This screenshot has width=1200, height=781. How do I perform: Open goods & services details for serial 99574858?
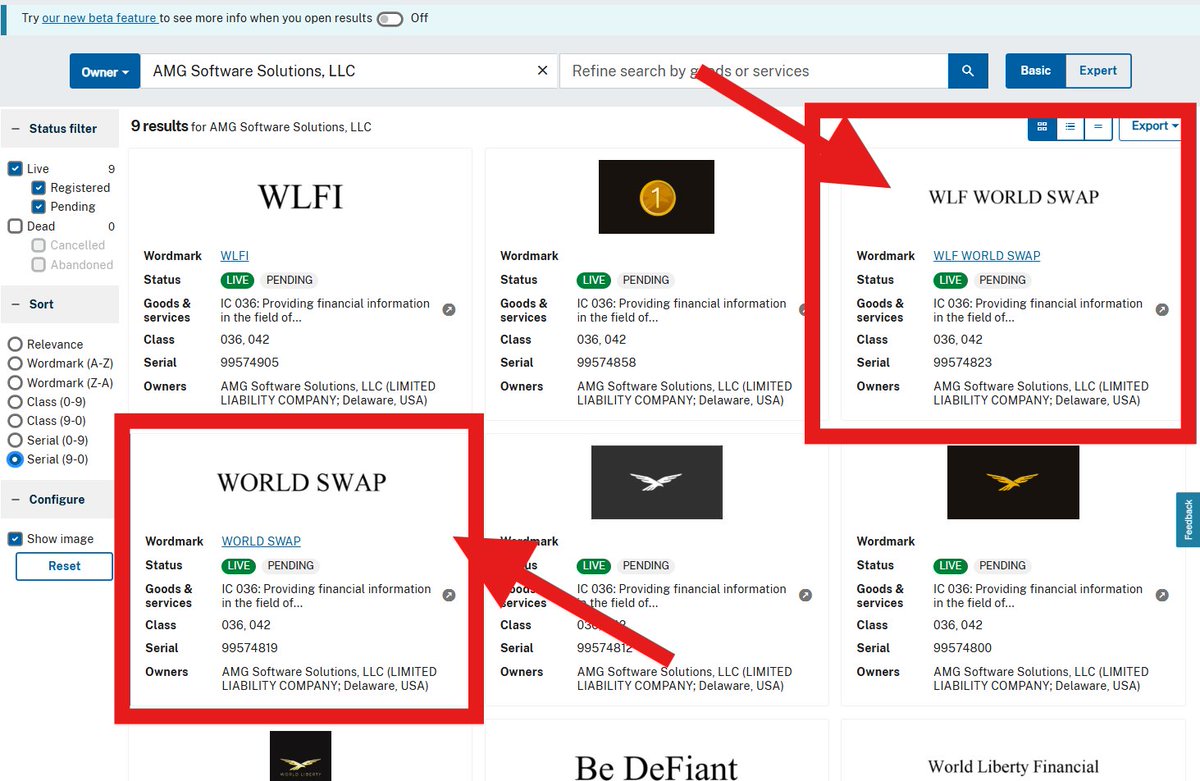tap(805, 310)
